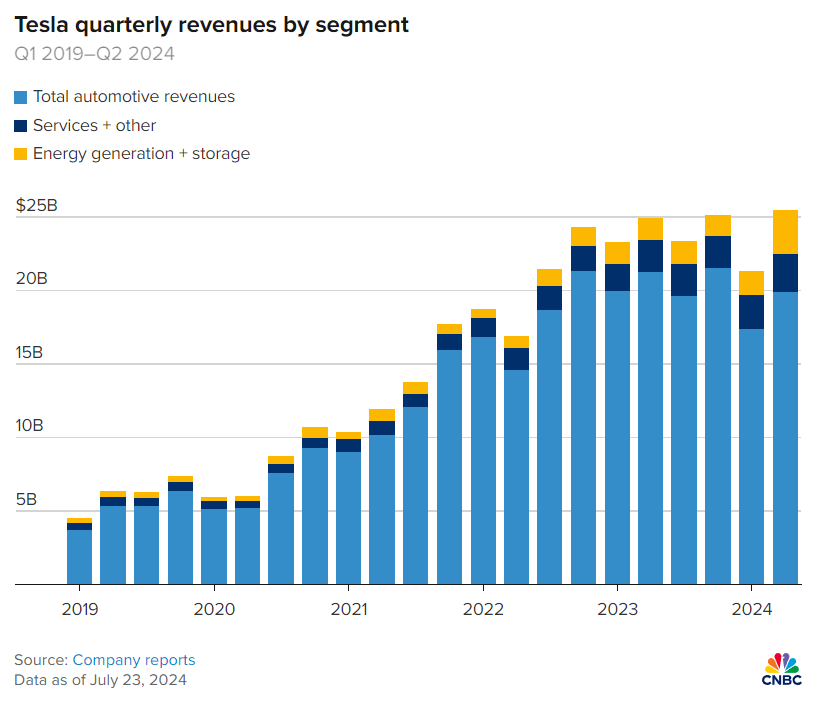Click the 2023 x-axis label
Image resolution: width=819 pixels, height=705 pixels.
pyautogui.click(x=617, y=609)
